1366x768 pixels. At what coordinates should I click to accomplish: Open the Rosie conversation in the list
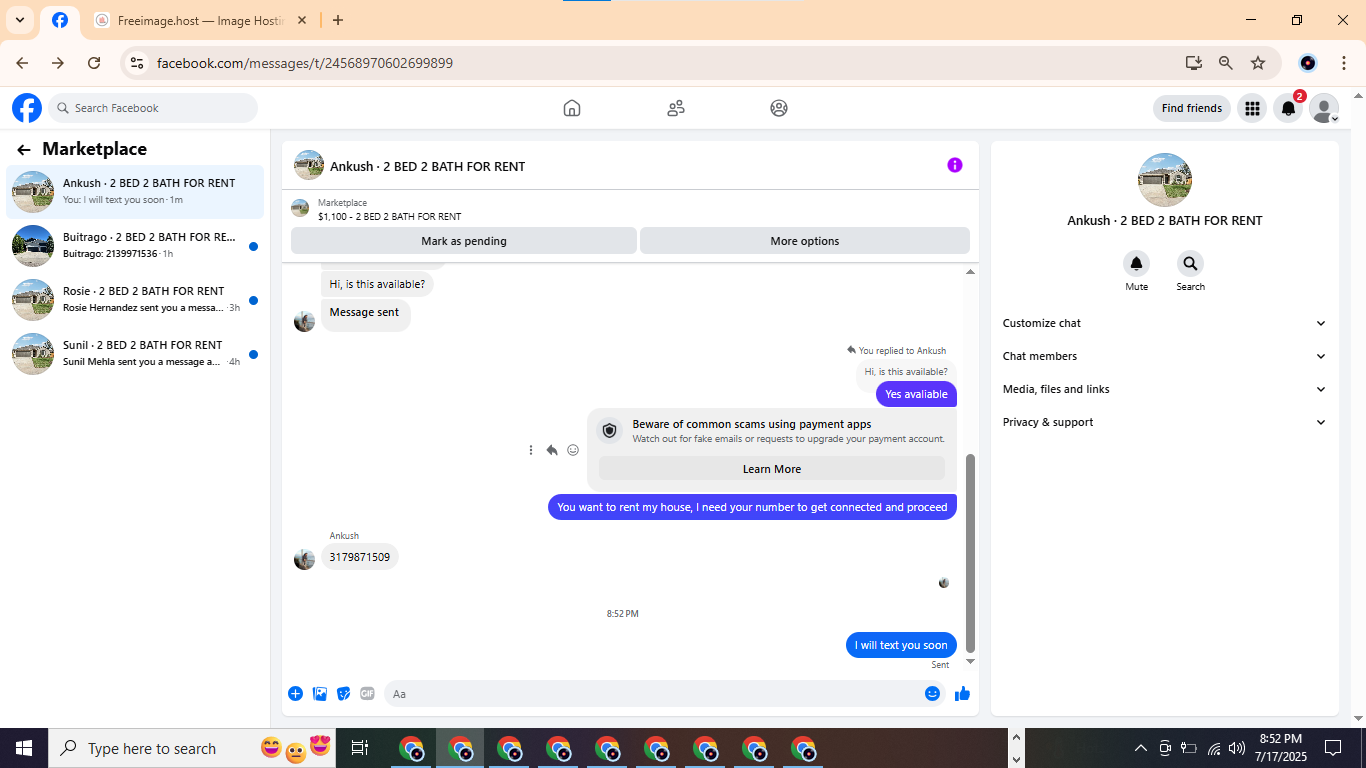coord(135,299)
